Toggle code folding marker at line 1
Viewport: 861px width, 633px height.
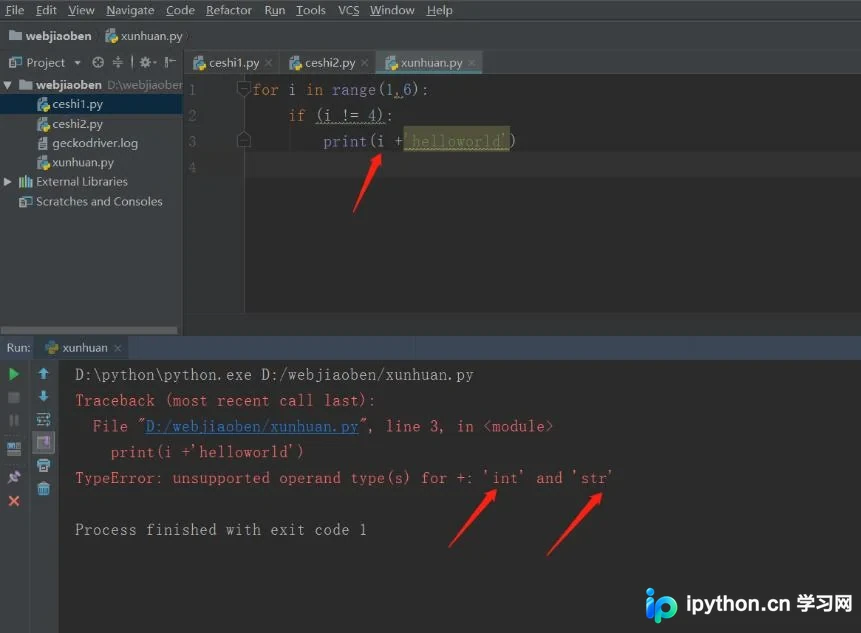243,88
